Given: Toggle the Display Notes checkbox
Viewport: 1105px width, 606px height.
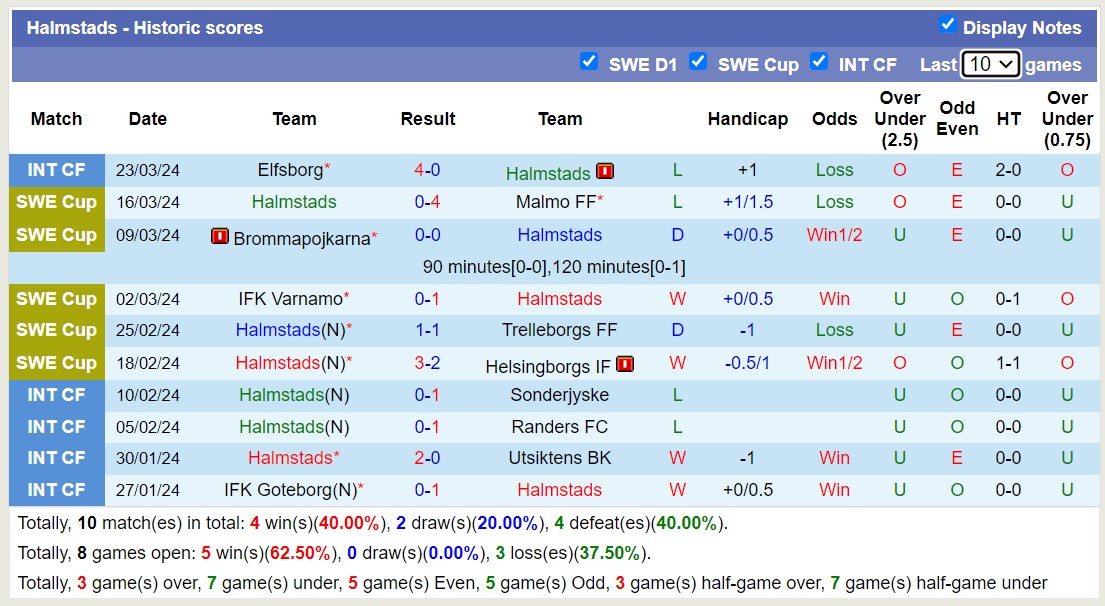Looking at the screenshot, I should pos(948,25).
